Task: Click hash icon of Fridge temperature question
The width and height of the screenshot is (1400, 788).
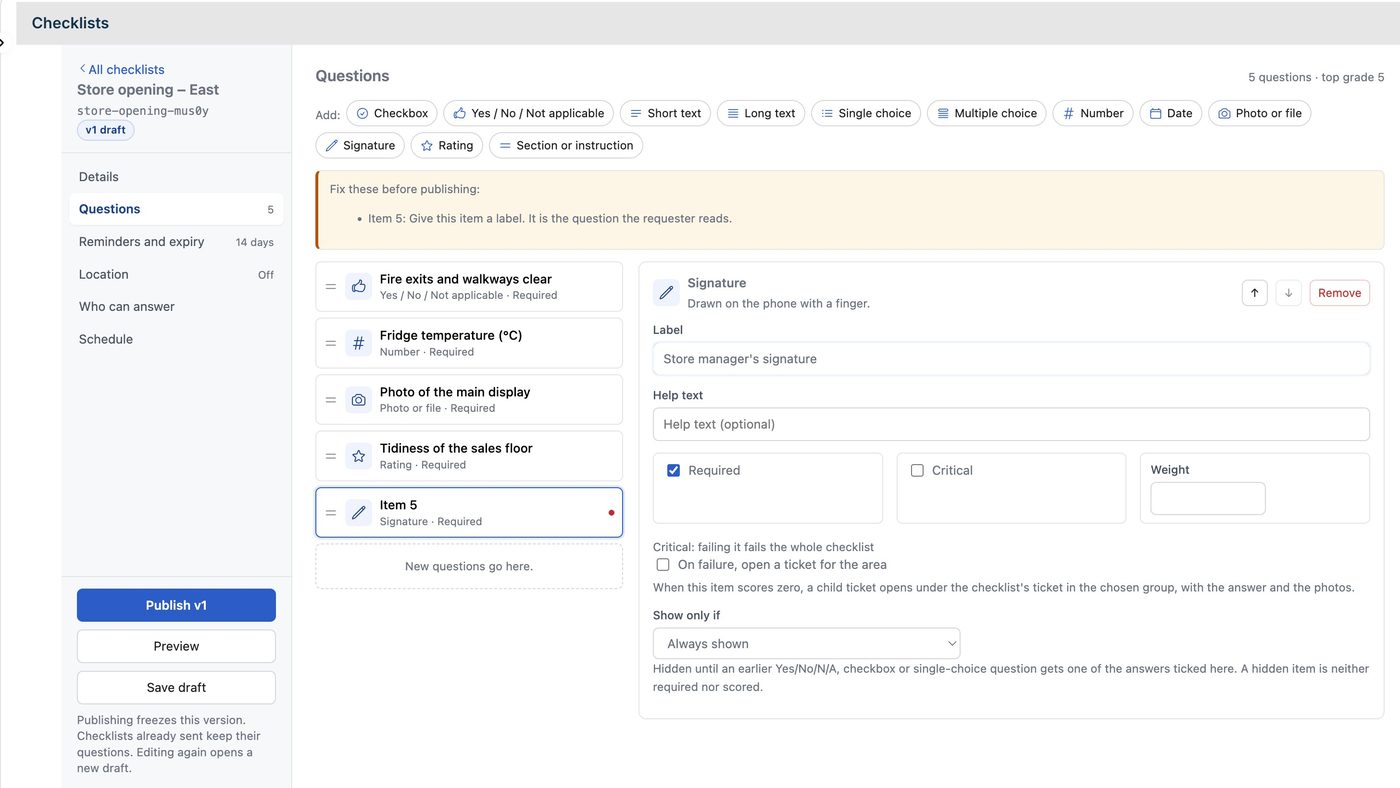Action: [x=358, y=343]
